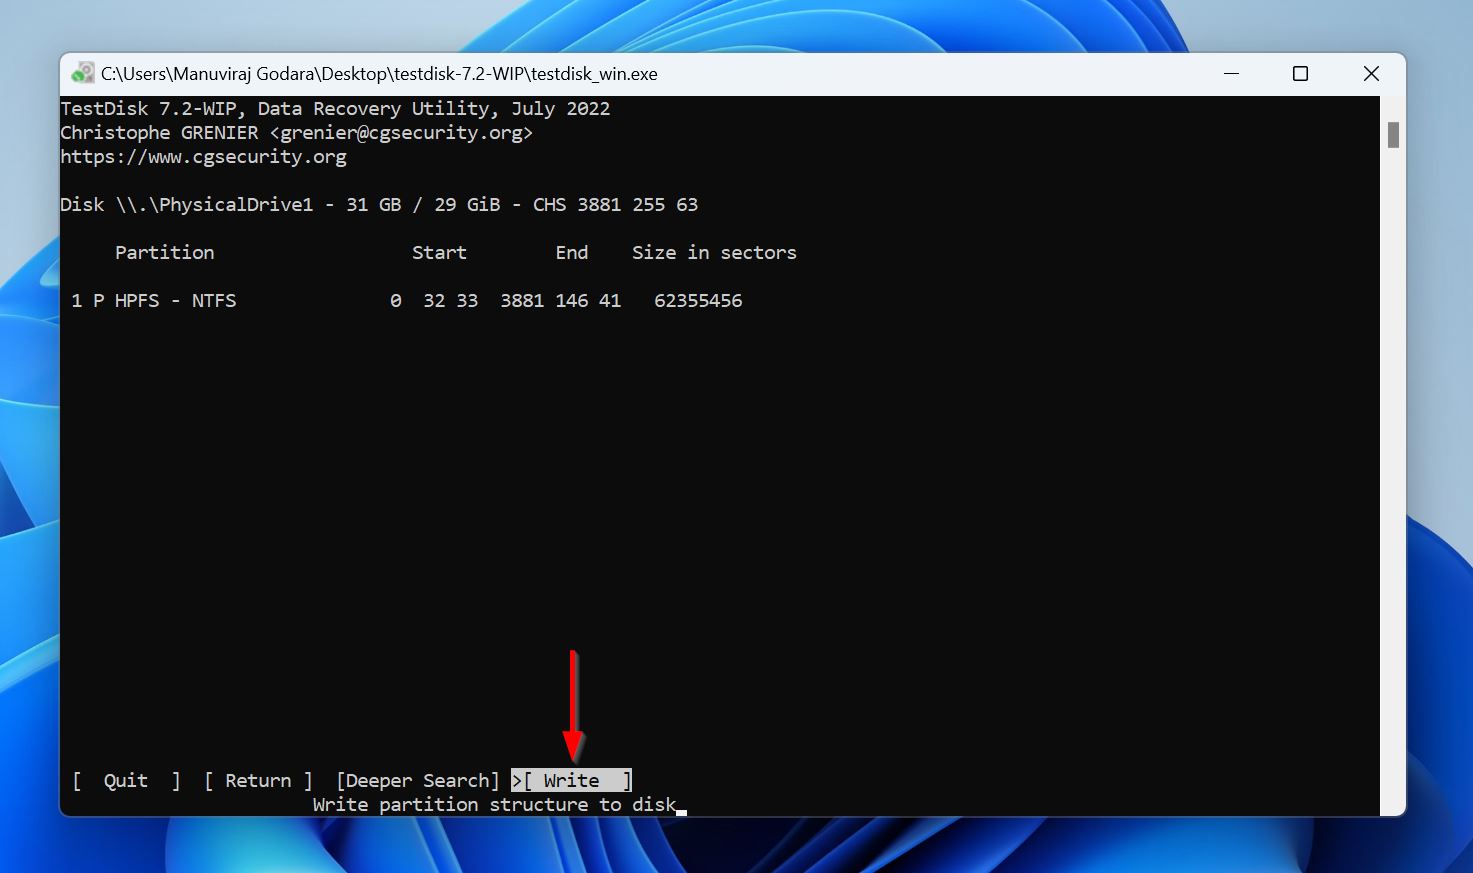Screen dimensions: 1473x873
Task: Click the Size in sectors header
Action: click(714, 253)
